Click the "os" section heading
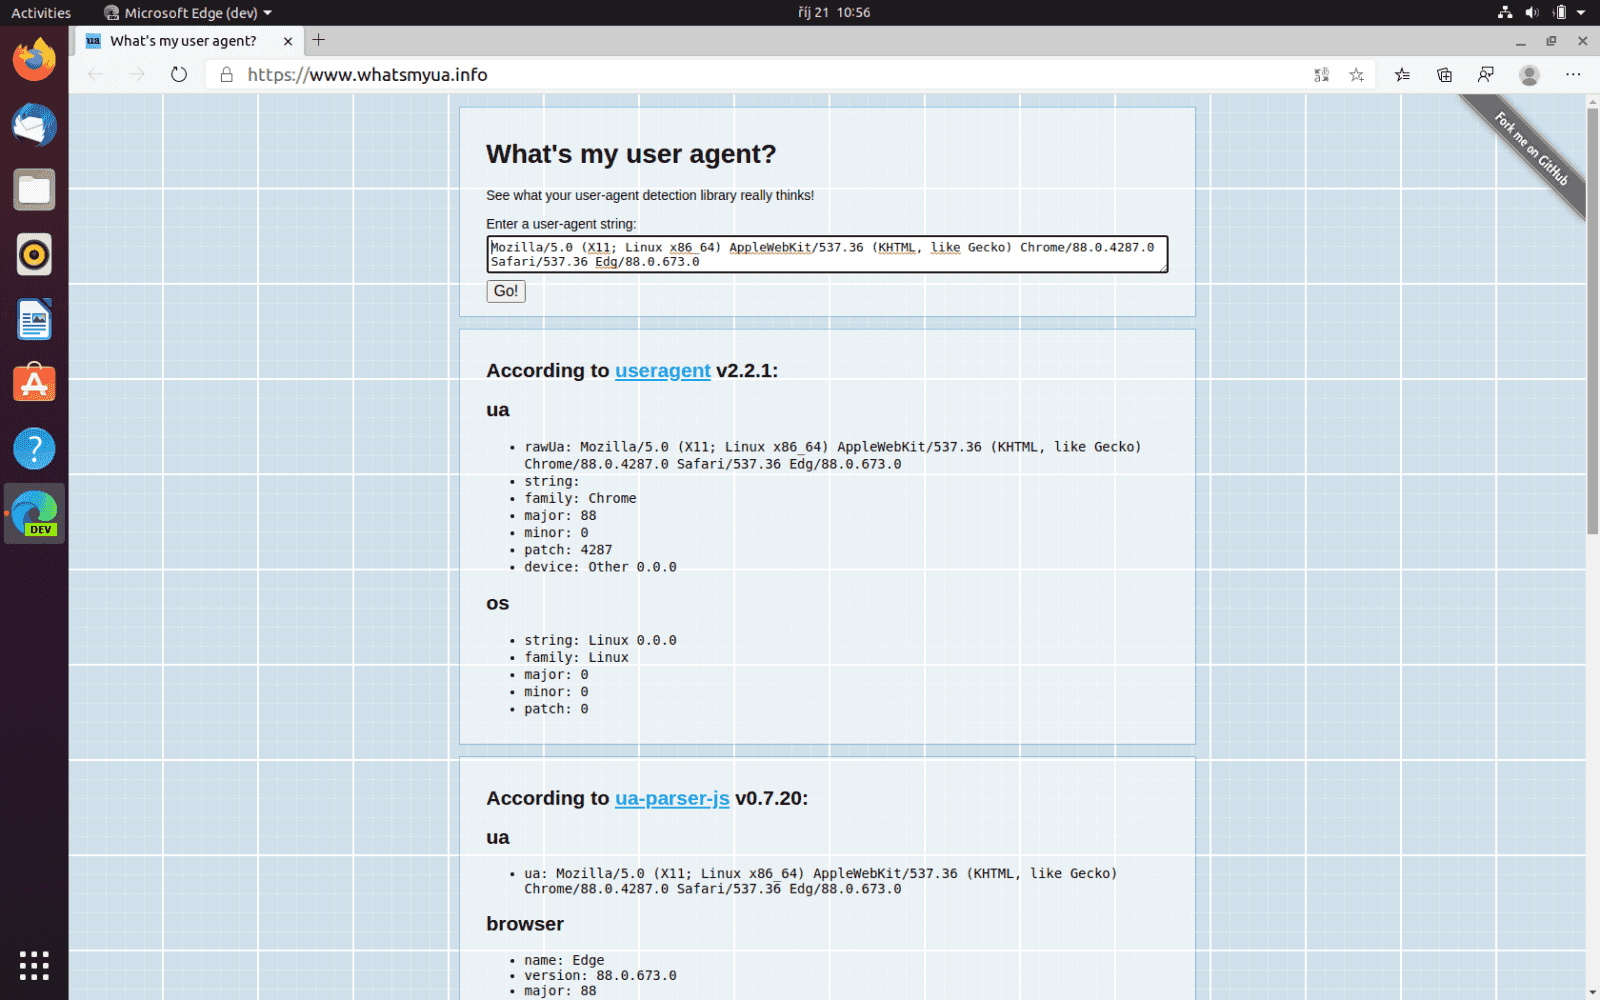 coord(498,603)
